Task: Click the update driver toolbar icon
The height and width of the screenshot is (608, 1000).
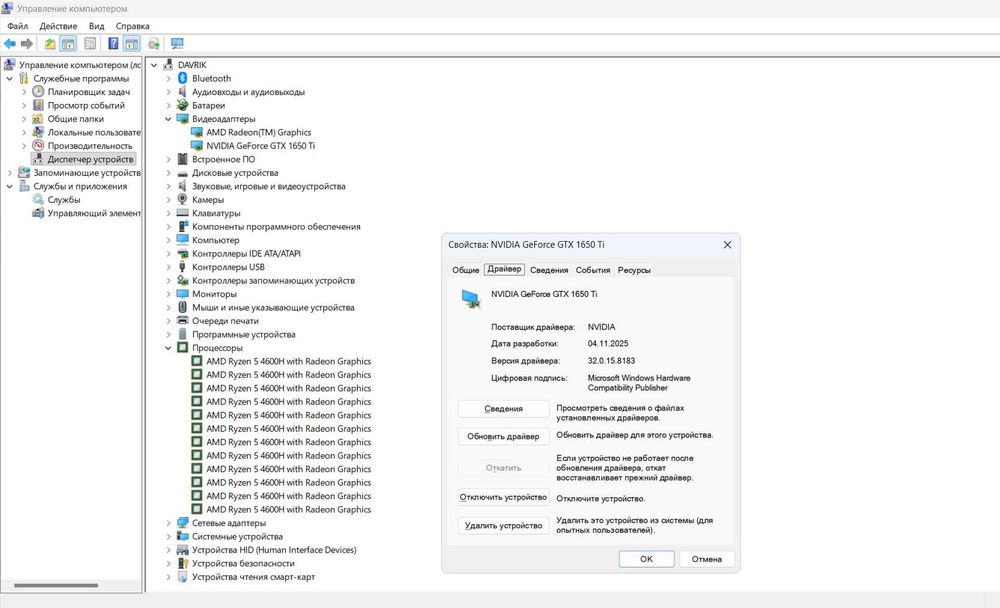Action: pos(154,43)
